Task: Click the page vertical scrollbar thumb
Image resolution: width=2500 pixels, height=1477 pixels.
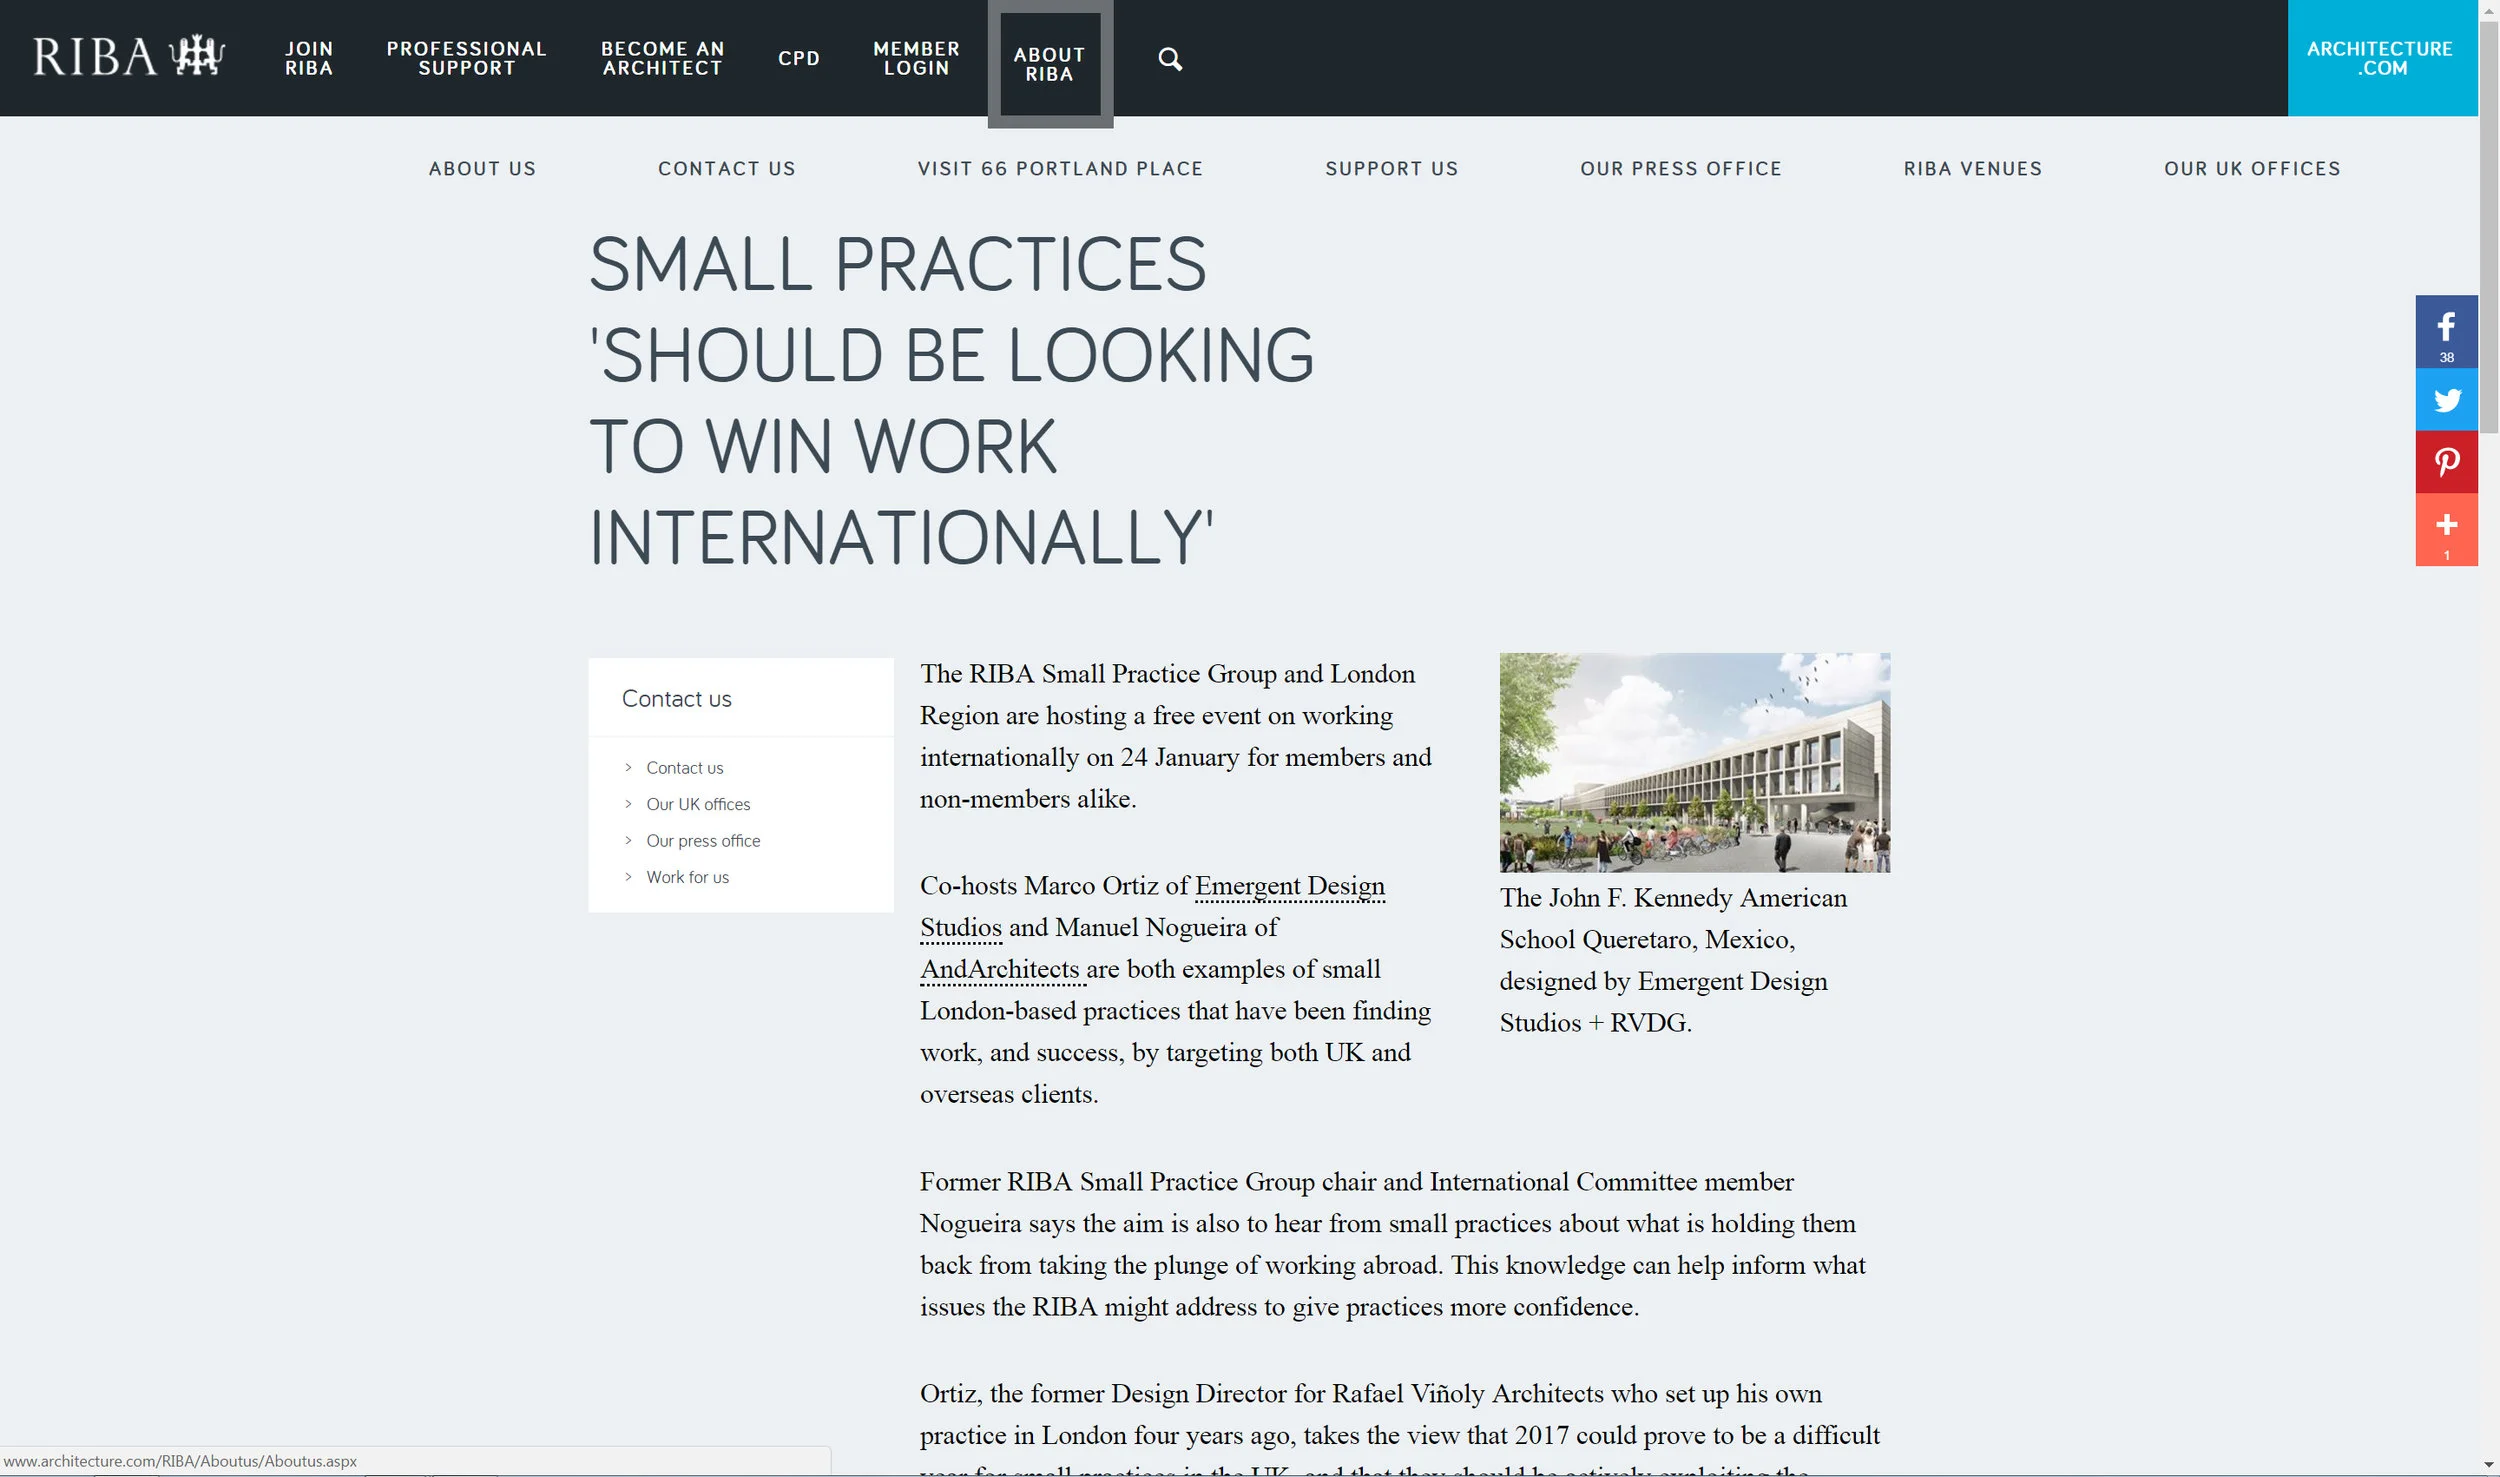Action: [x=2488, y=225]
